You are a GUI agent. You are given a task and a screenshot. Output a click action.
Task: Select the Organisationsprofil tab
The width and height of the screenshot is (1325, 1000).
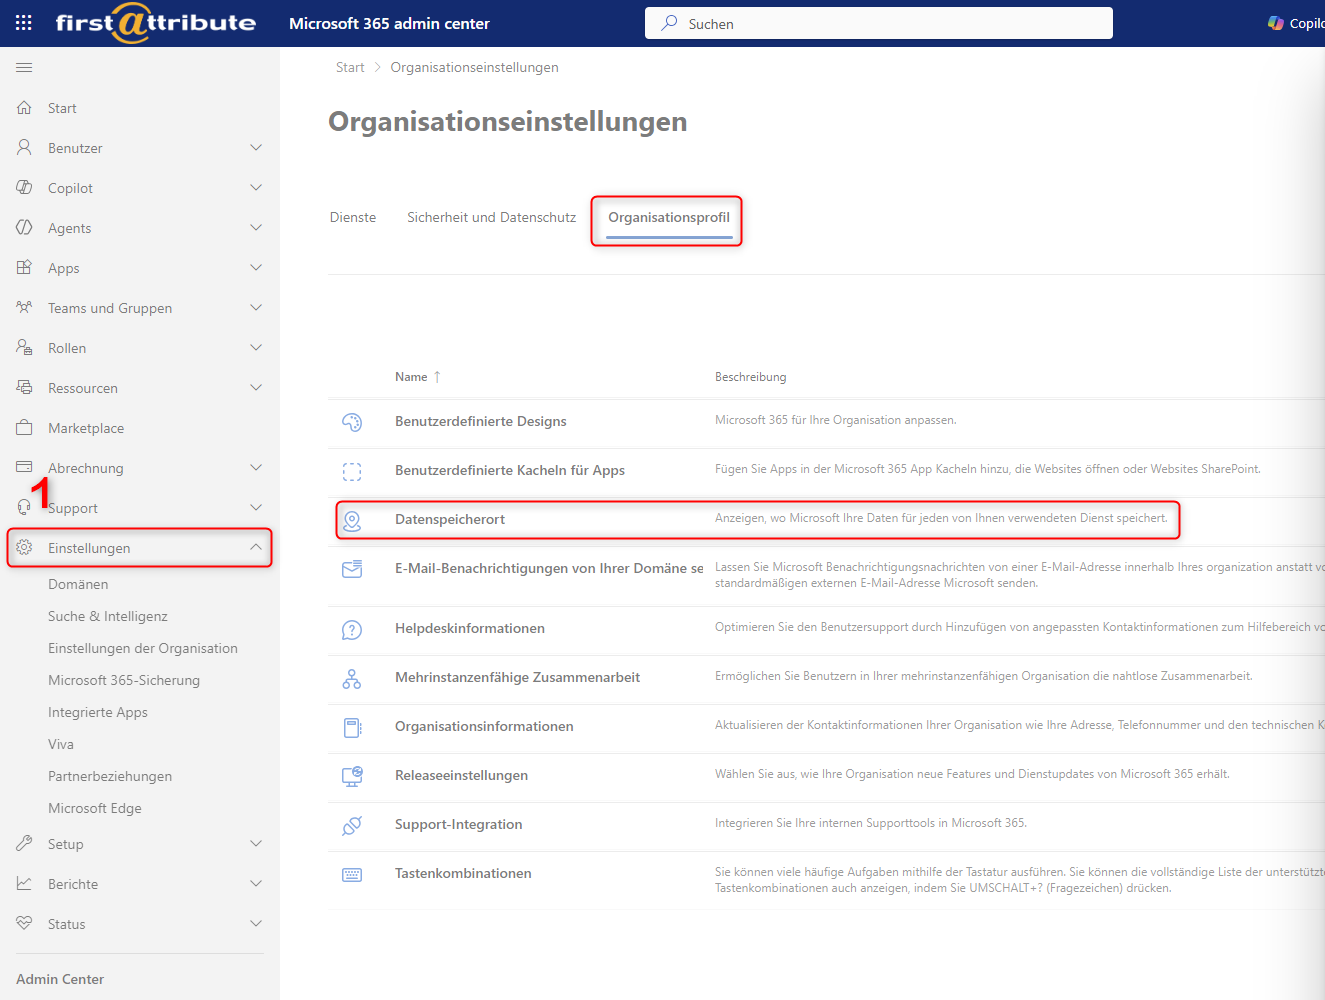pos(669,217)
